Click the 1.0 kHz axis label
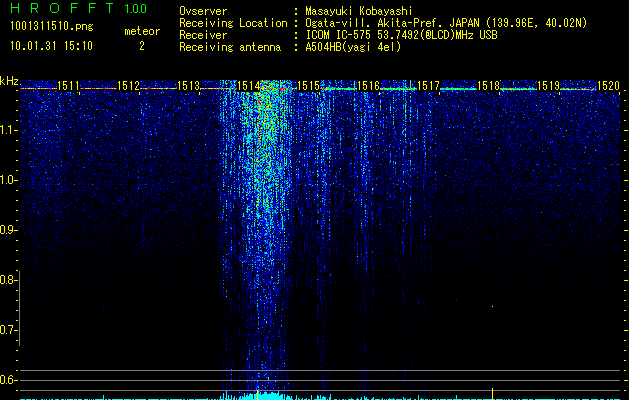629x400 pixels. click(x=8, y=180)
